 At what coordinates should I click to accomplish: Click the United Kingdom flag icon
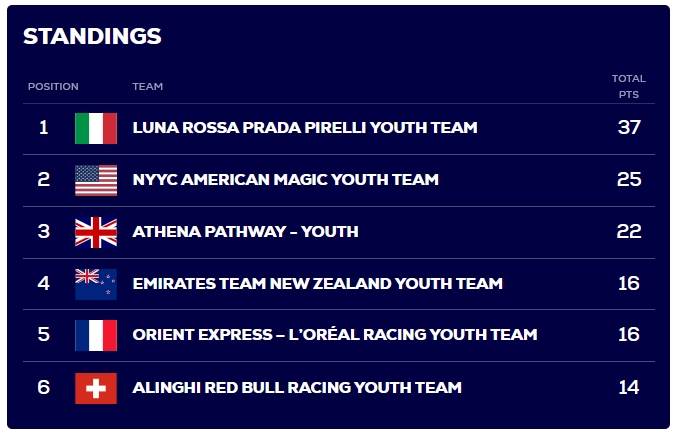tap(96, 232)
